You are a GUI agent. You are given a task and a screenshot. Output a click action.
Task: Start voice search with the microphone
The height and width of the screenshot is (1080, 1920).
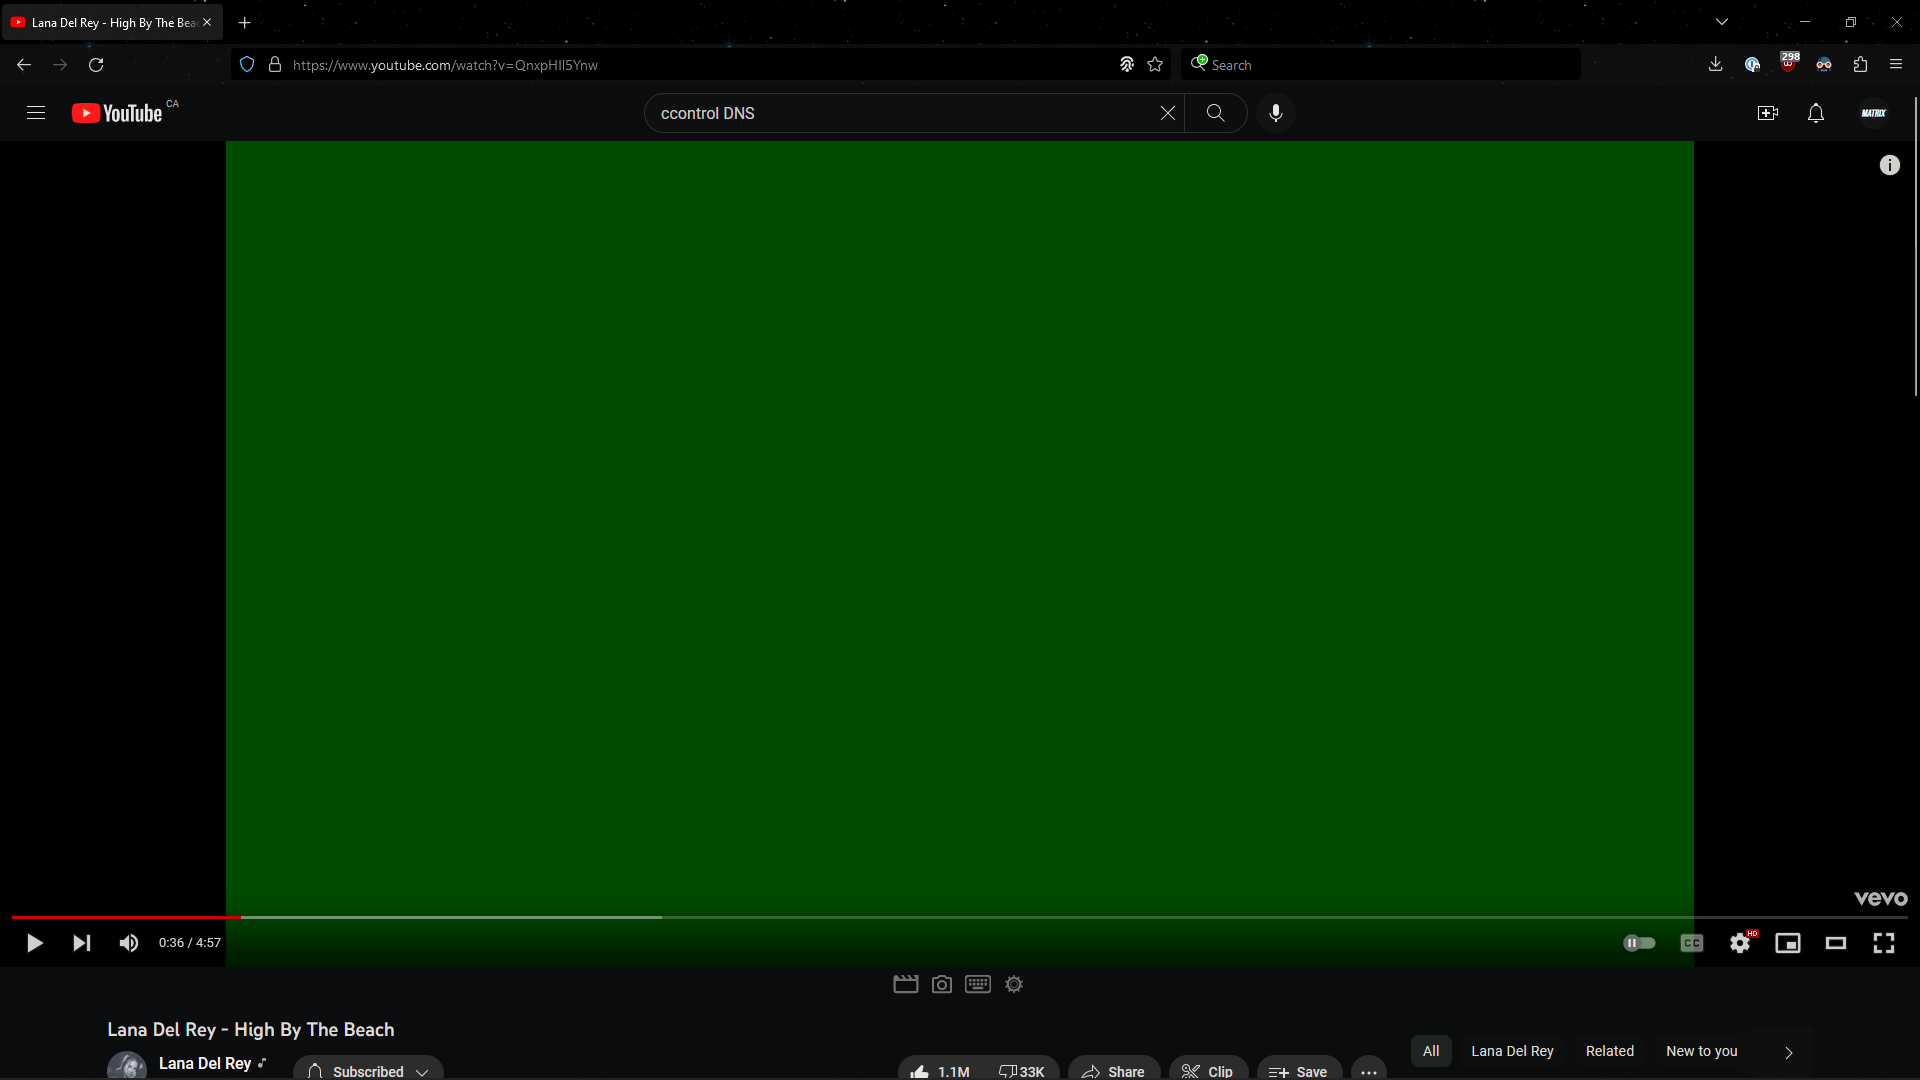pyautogui.click(x=1275, y=113)
